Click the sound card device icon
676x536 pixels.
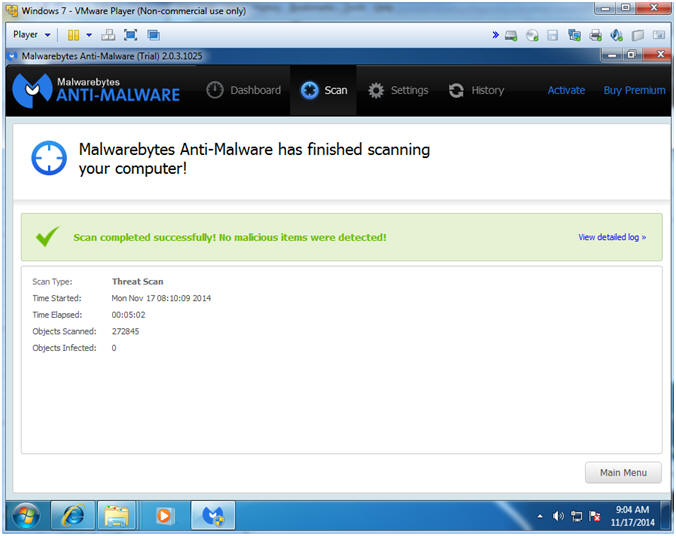tap(617, 35)
